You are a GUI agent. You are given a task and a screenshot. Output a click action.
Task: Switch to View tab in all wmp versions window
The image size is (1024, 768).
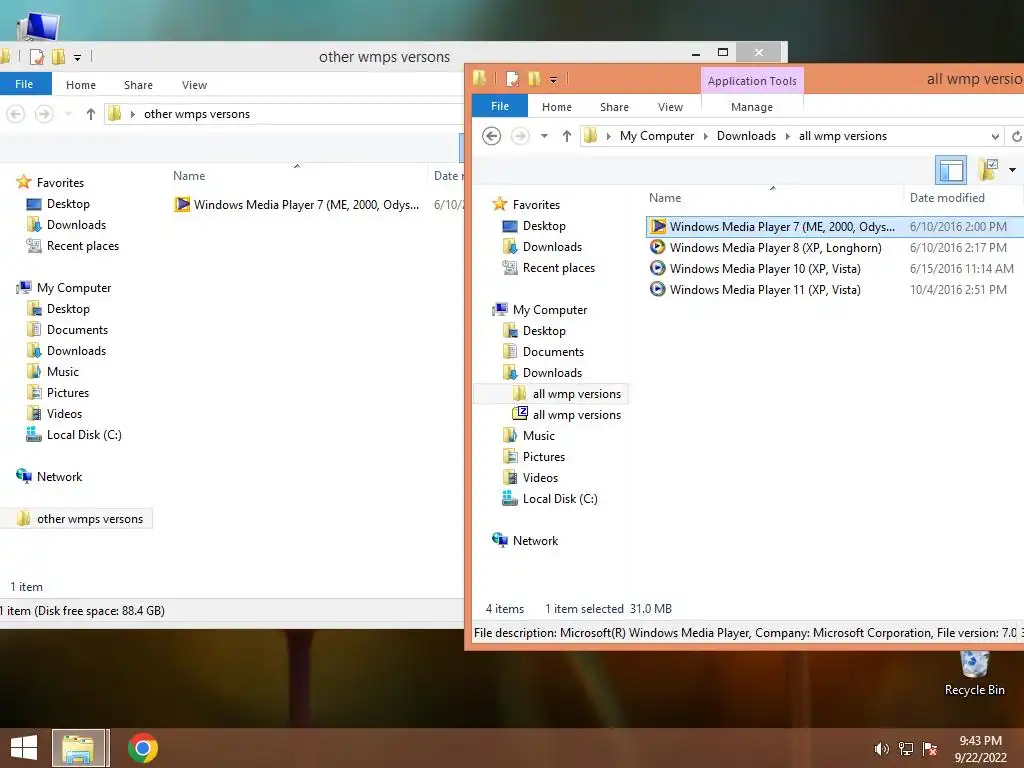click(671, 107)
